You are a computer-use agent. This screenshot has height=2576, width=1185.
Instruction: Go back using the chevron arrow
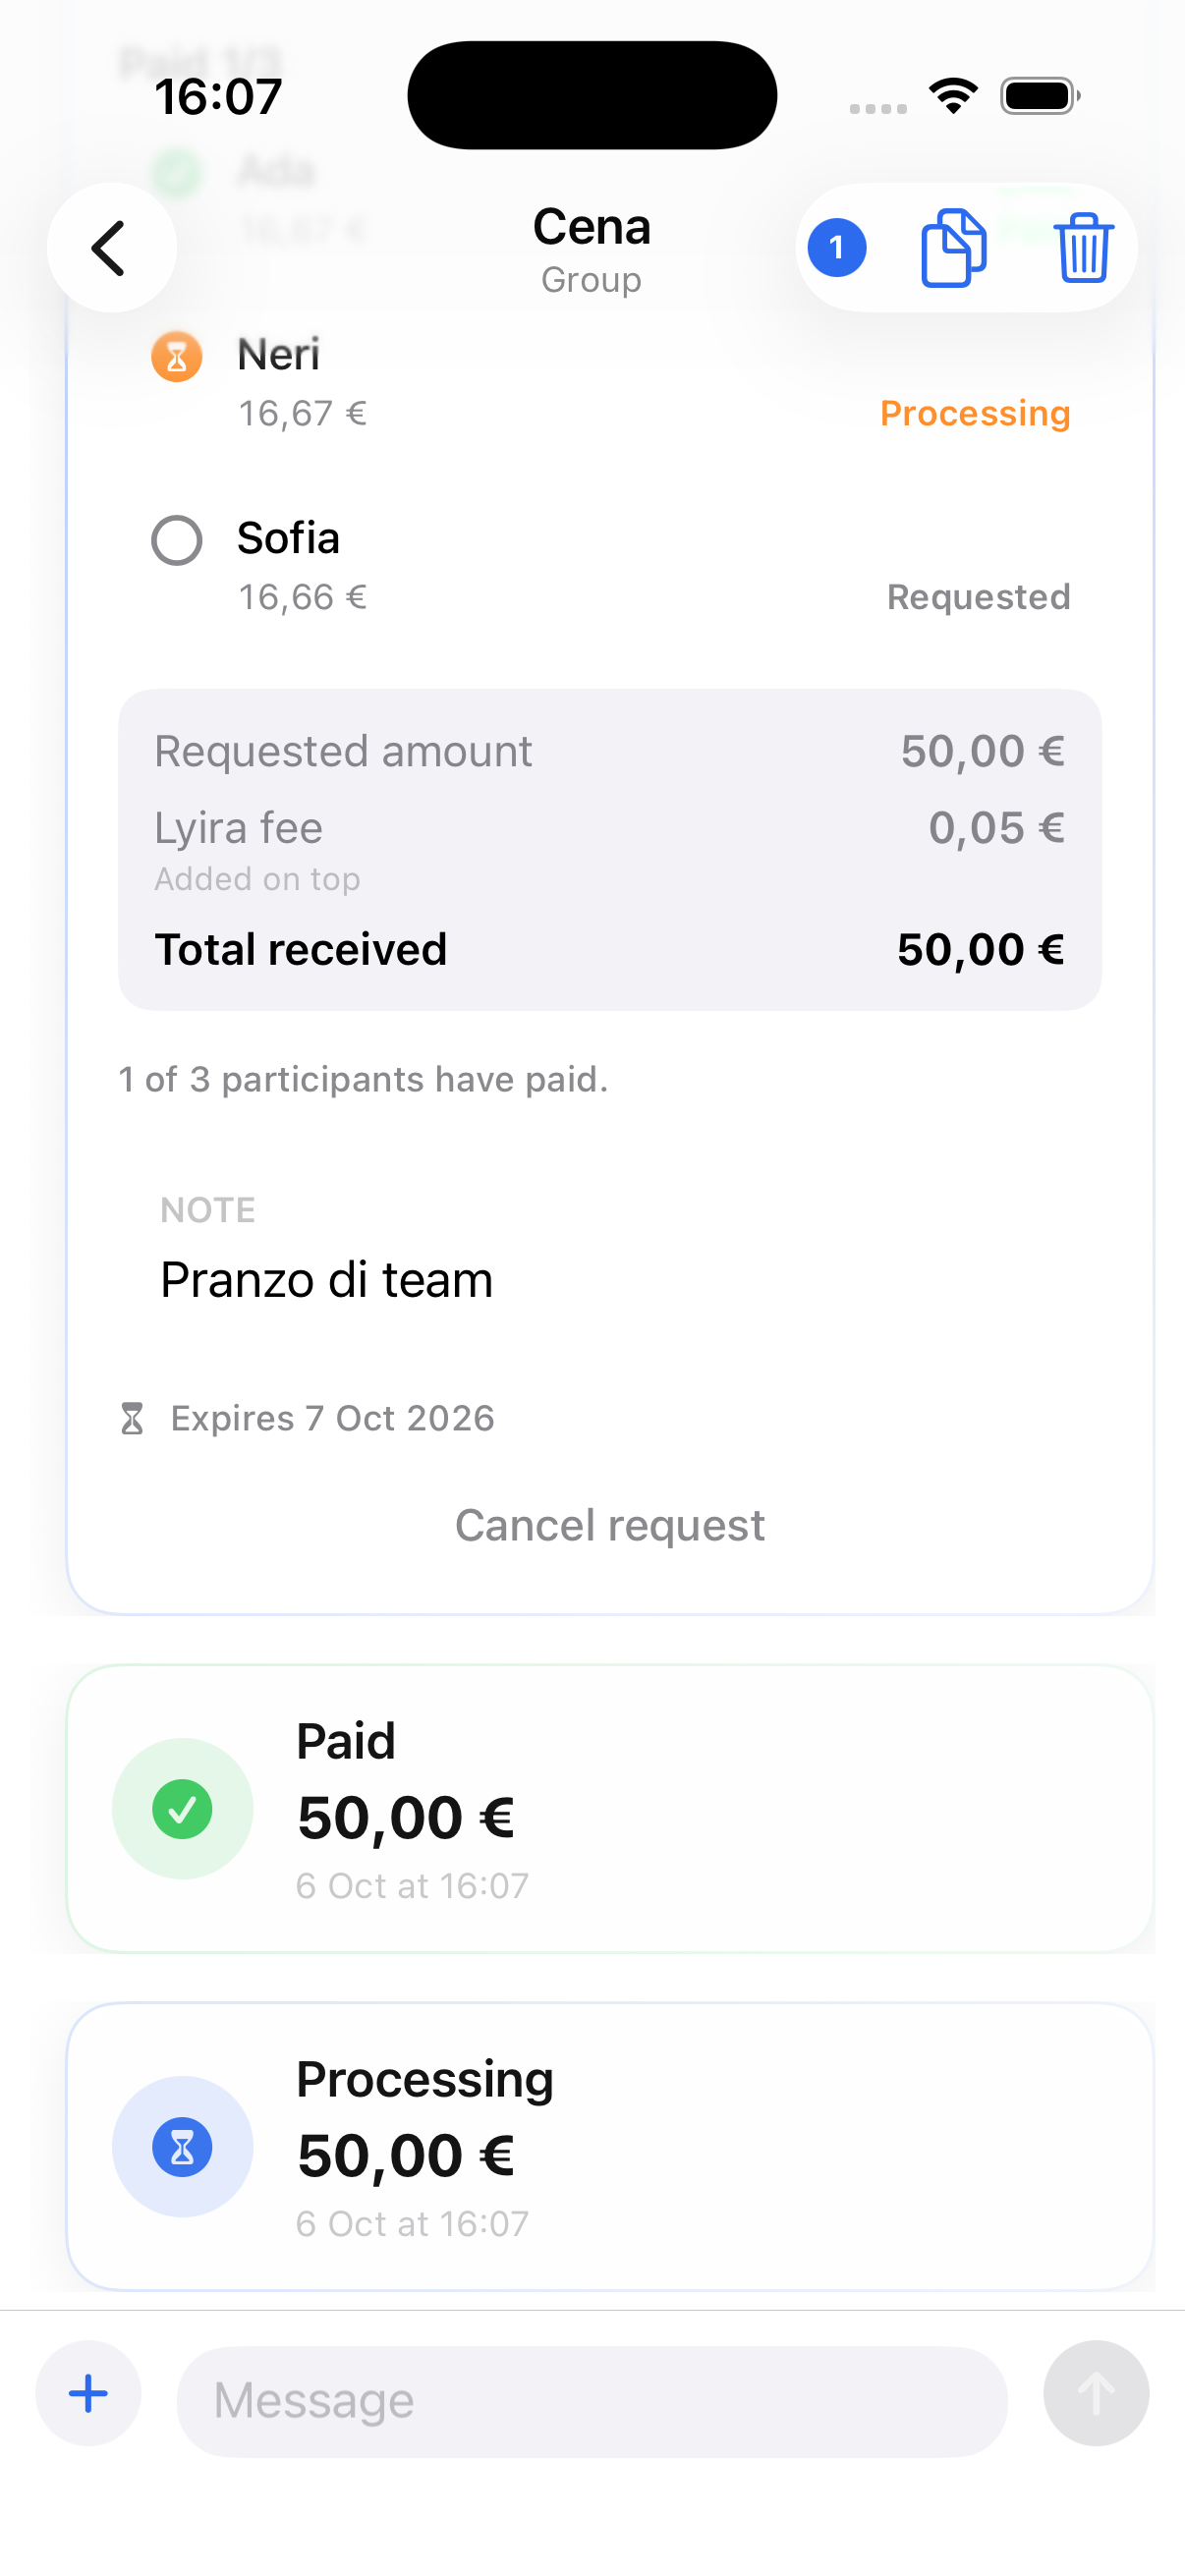111,248
